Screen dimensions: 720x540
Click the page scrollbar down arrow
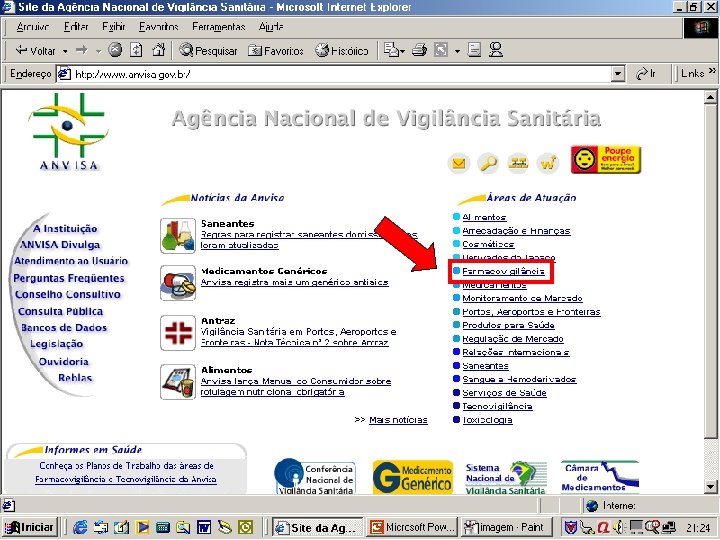(x=710, y=487)
